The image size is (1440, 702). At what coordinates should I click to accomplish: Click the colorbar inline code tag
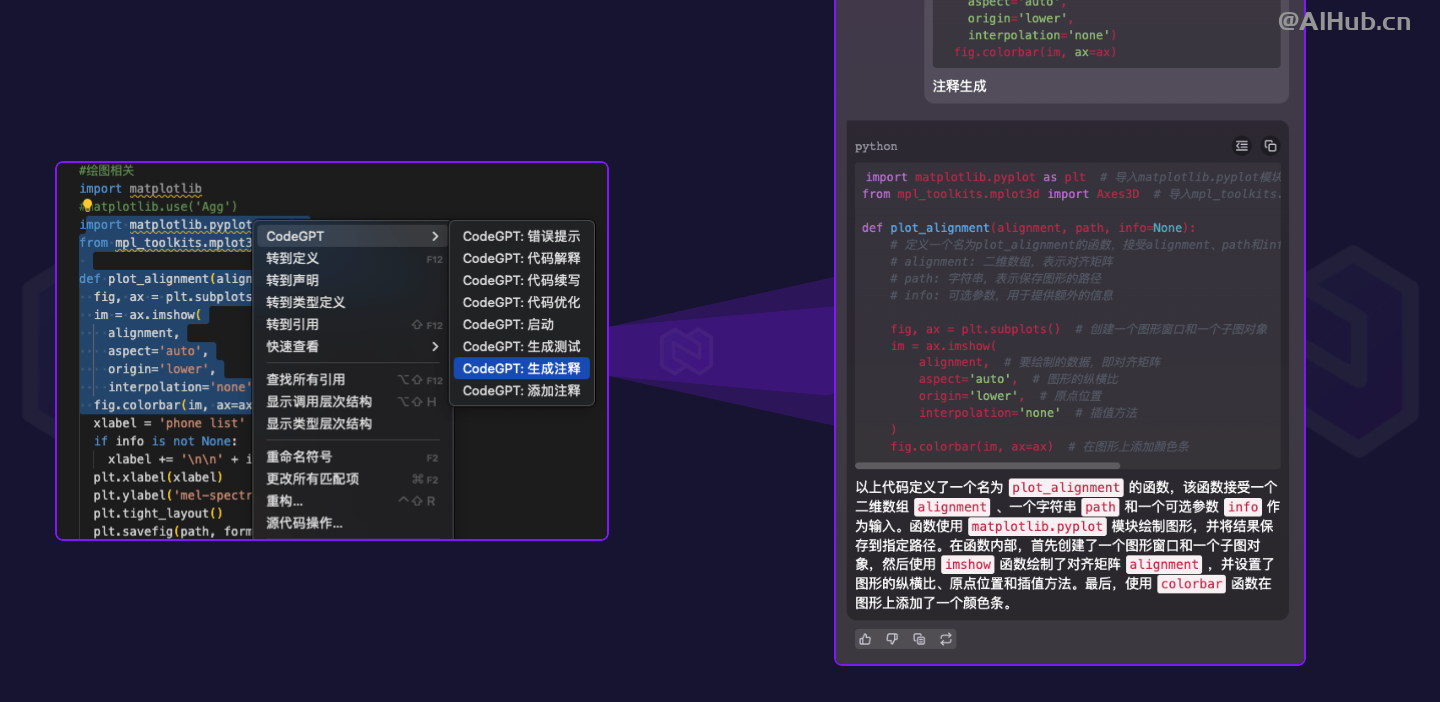tap(1192, 583)
